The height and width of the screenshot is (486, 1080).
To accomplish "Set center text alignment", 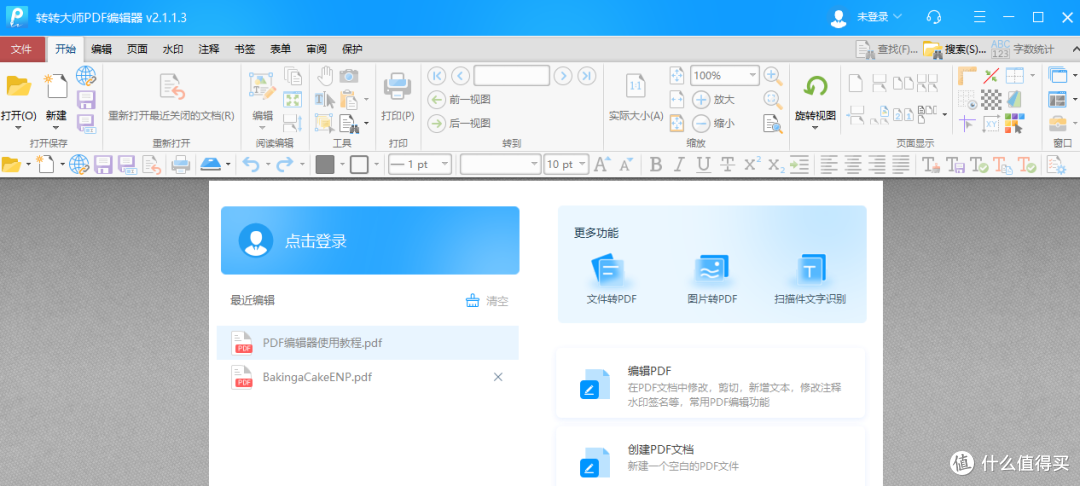I will [853, 165].
